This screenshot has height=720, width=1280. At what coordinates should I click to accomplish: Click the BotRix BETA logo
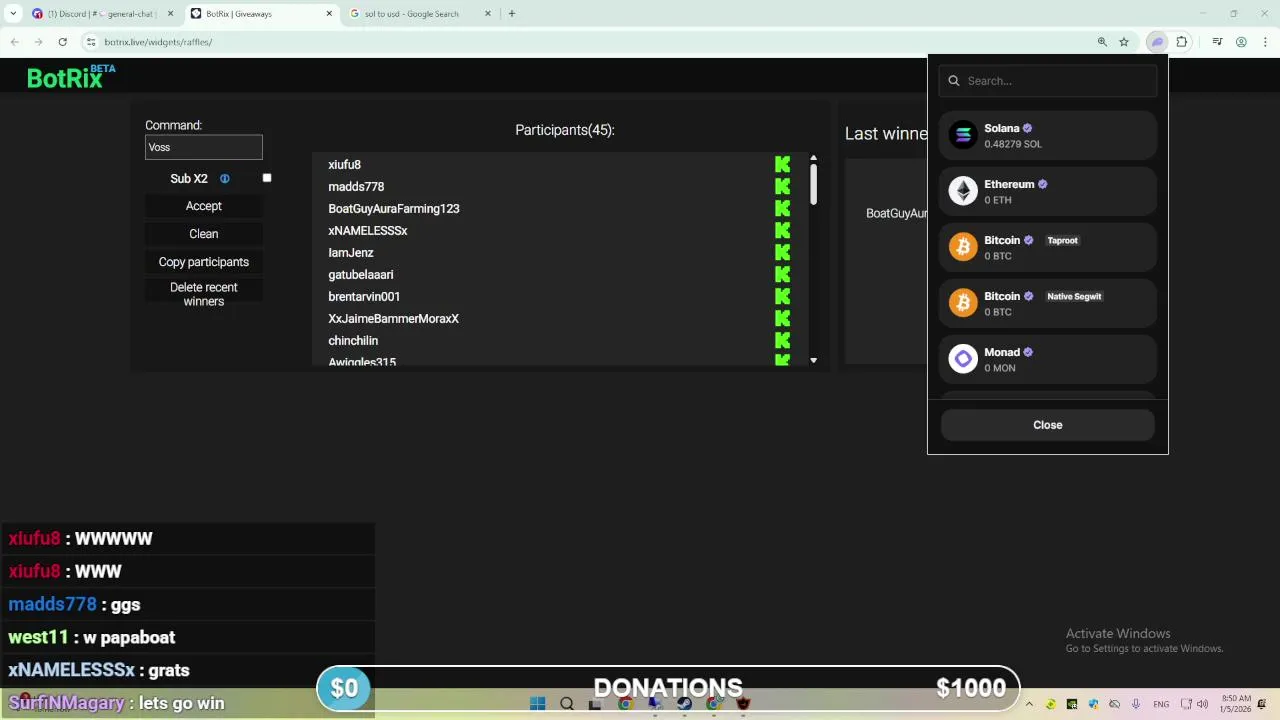tap(71, 77)
